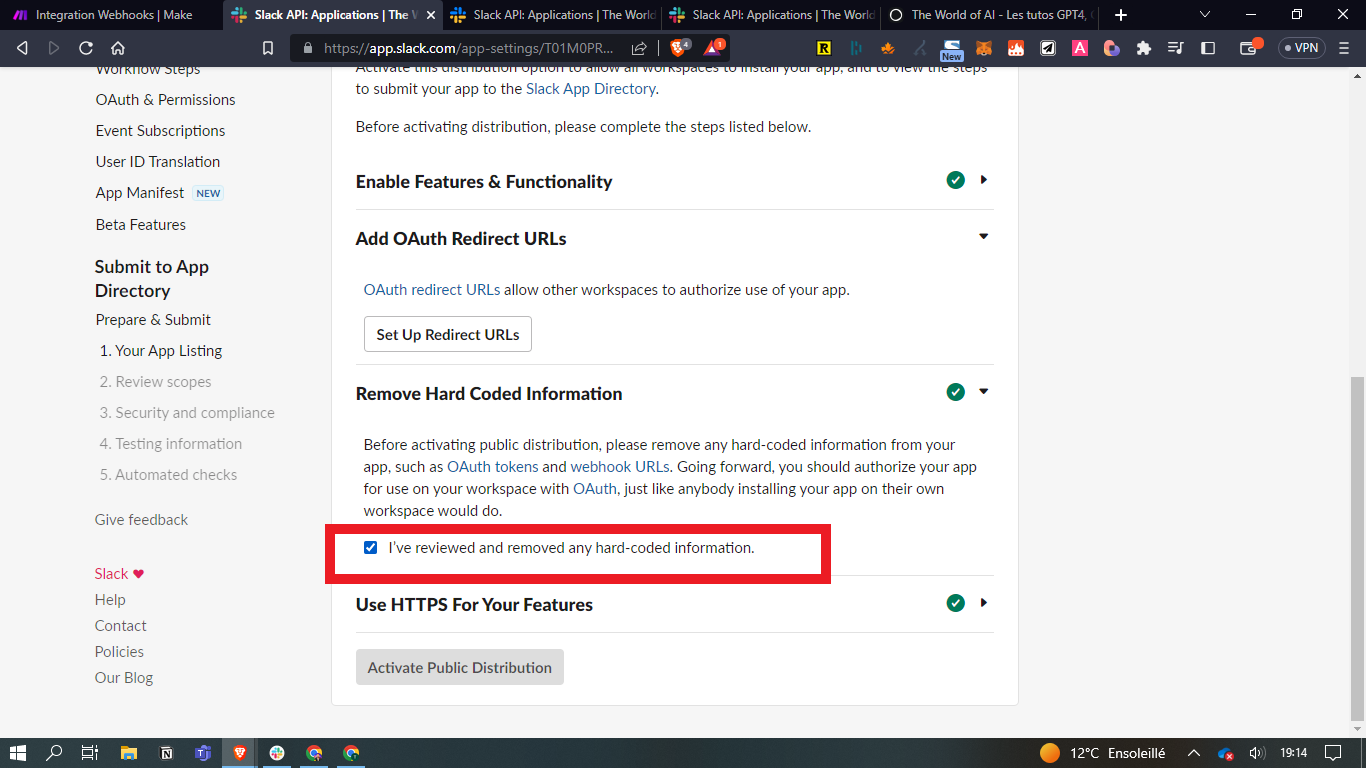
Task: Click the Brave VPN button
Action: [x=1301, y=48]
